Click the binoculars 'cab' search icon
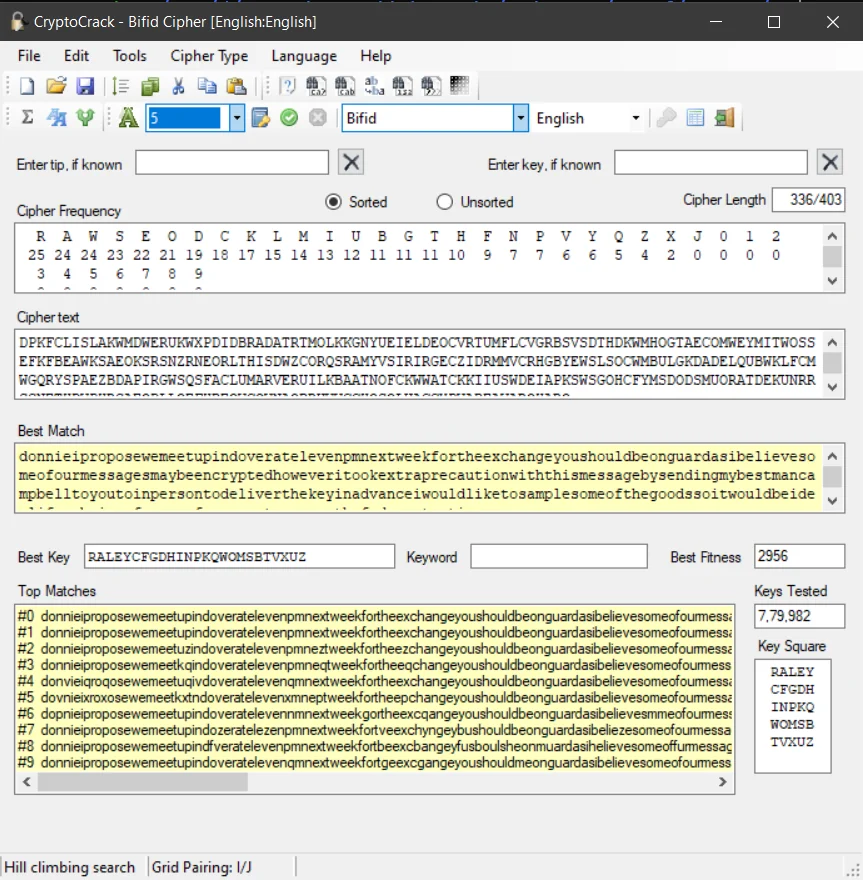The height and width of the screenshot is (880, 863). click(x=345, y=86)
